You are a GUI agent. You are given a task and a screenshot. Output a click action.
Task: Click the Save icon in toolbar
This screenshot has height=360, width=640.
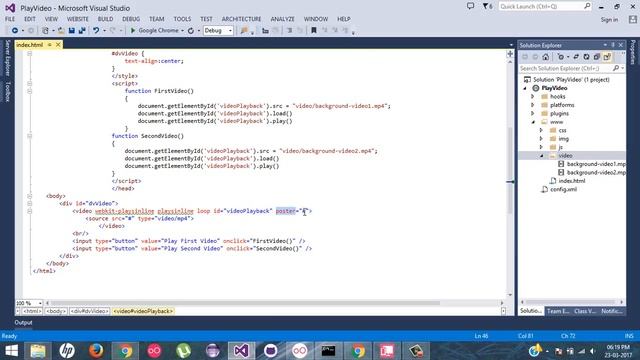[72, 31]
